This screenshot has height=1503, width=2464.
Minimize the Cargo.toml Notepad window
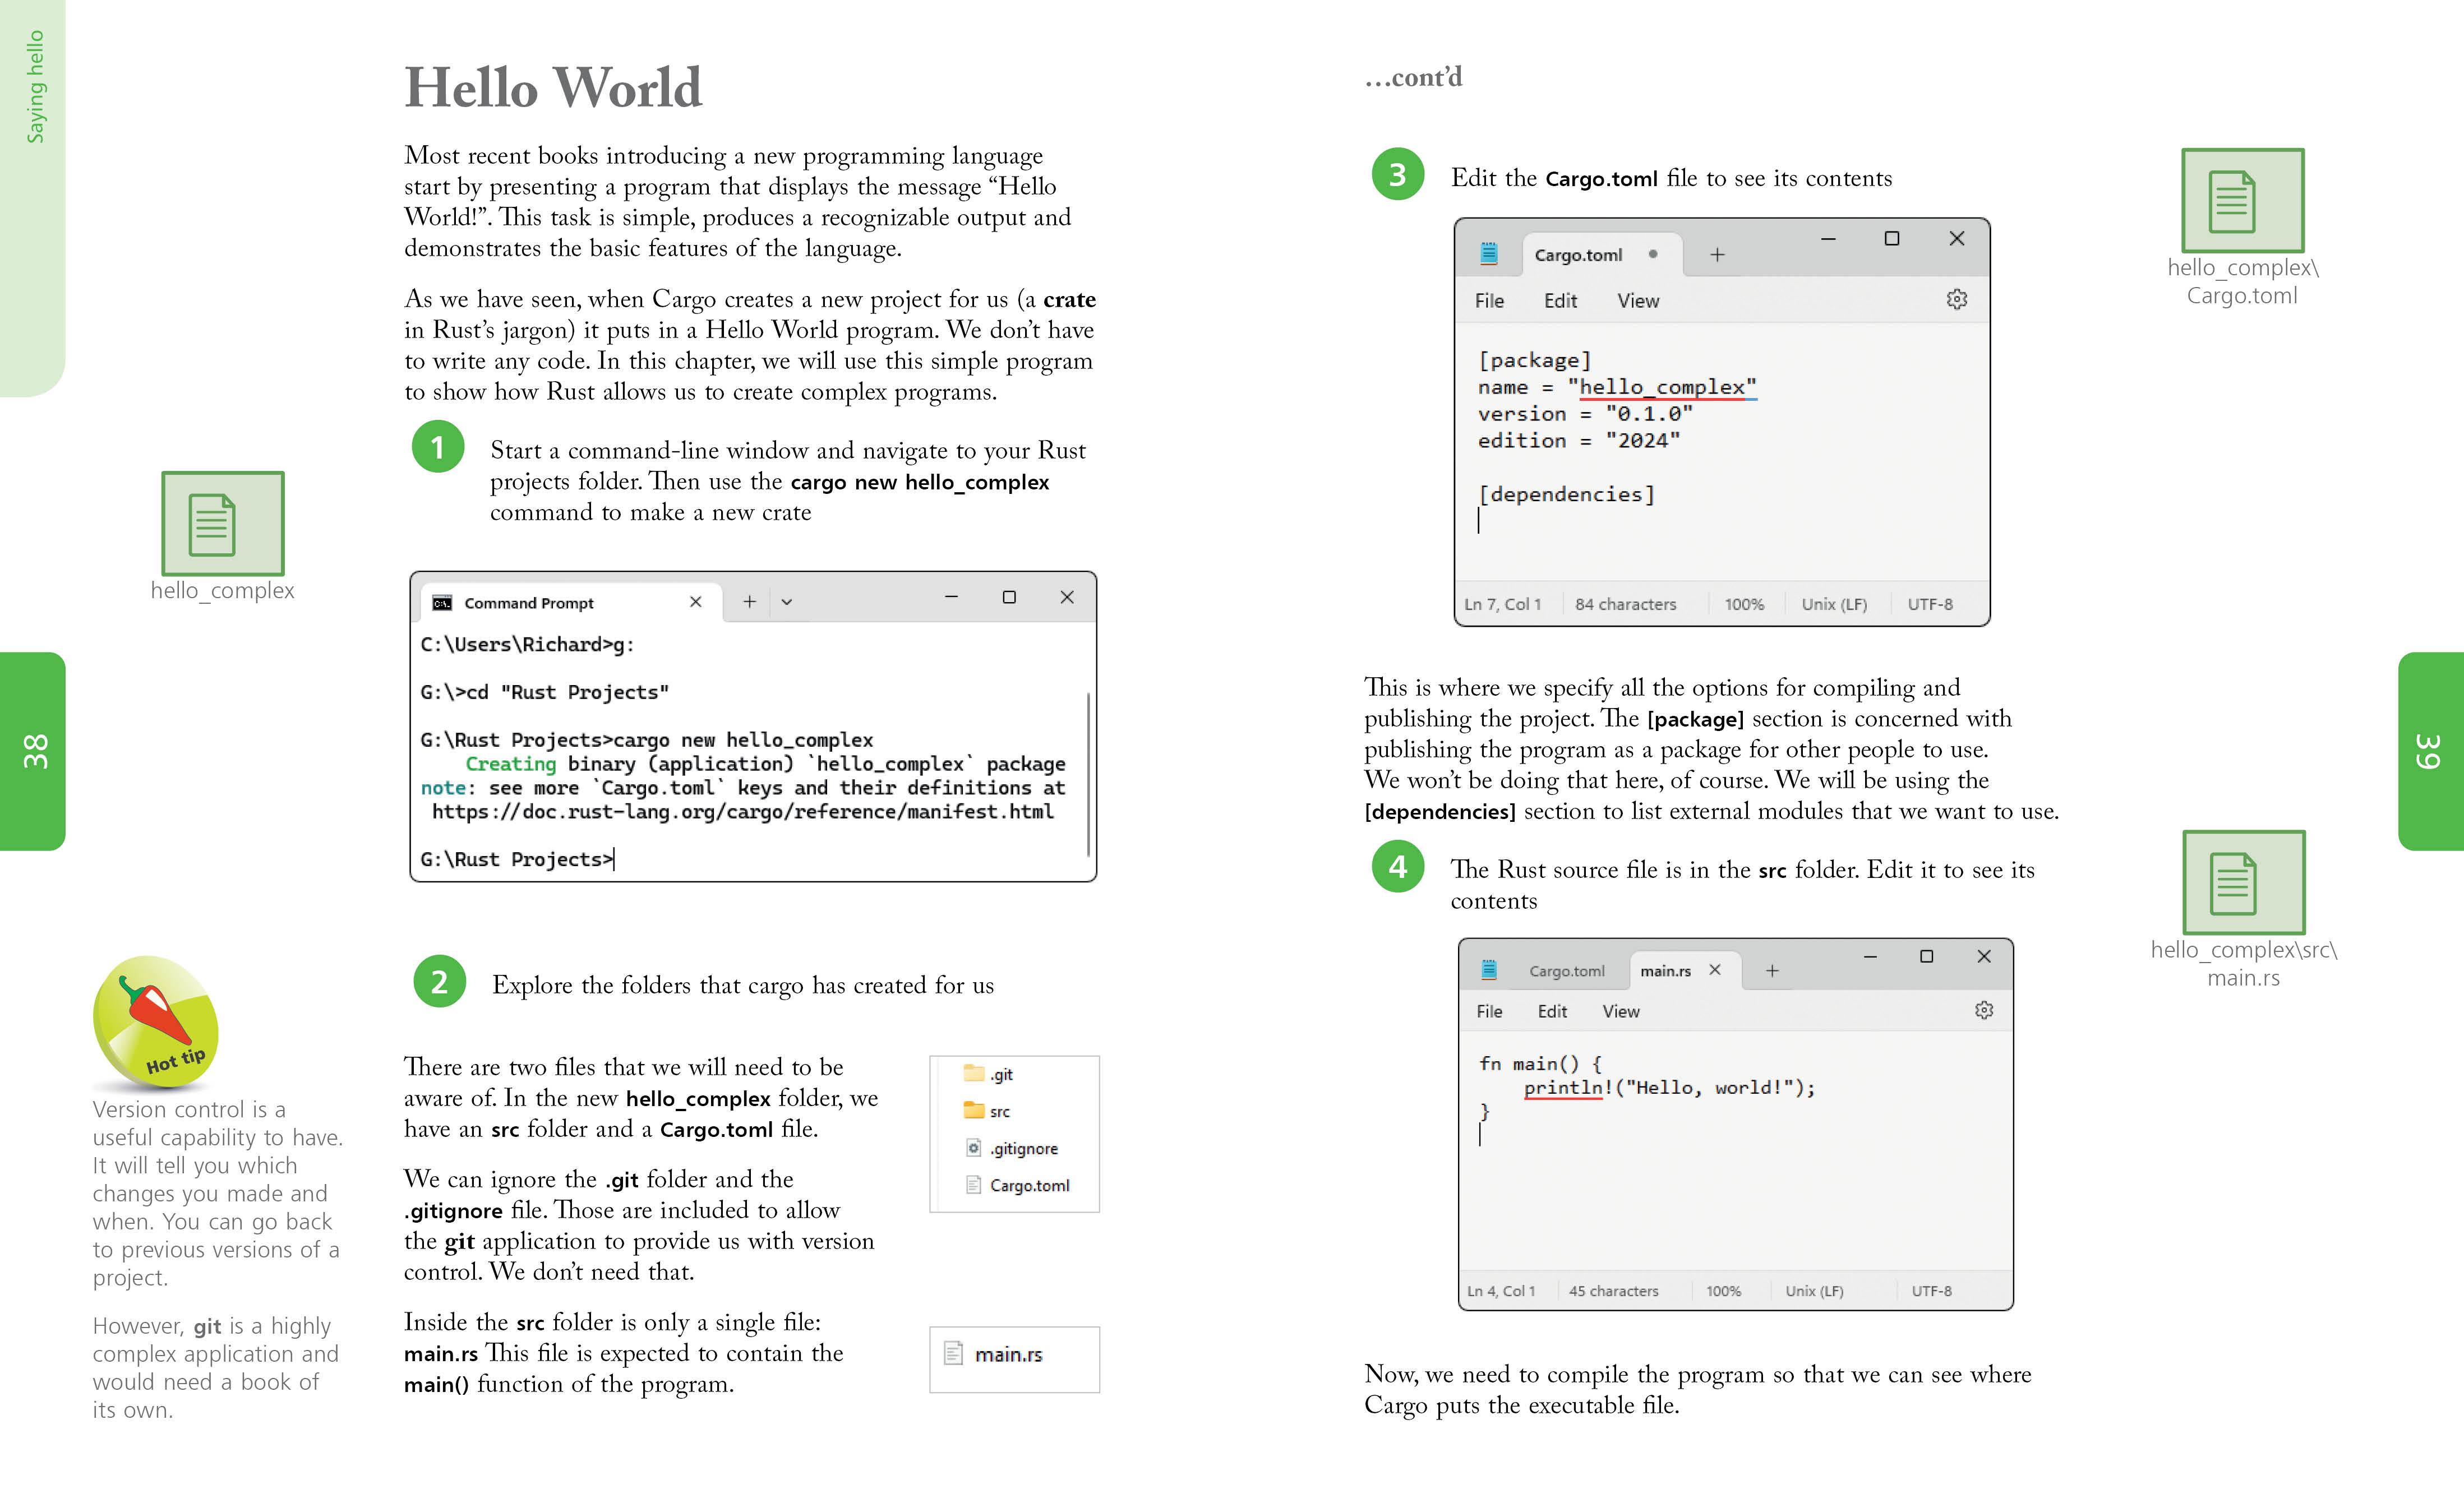1828,239
